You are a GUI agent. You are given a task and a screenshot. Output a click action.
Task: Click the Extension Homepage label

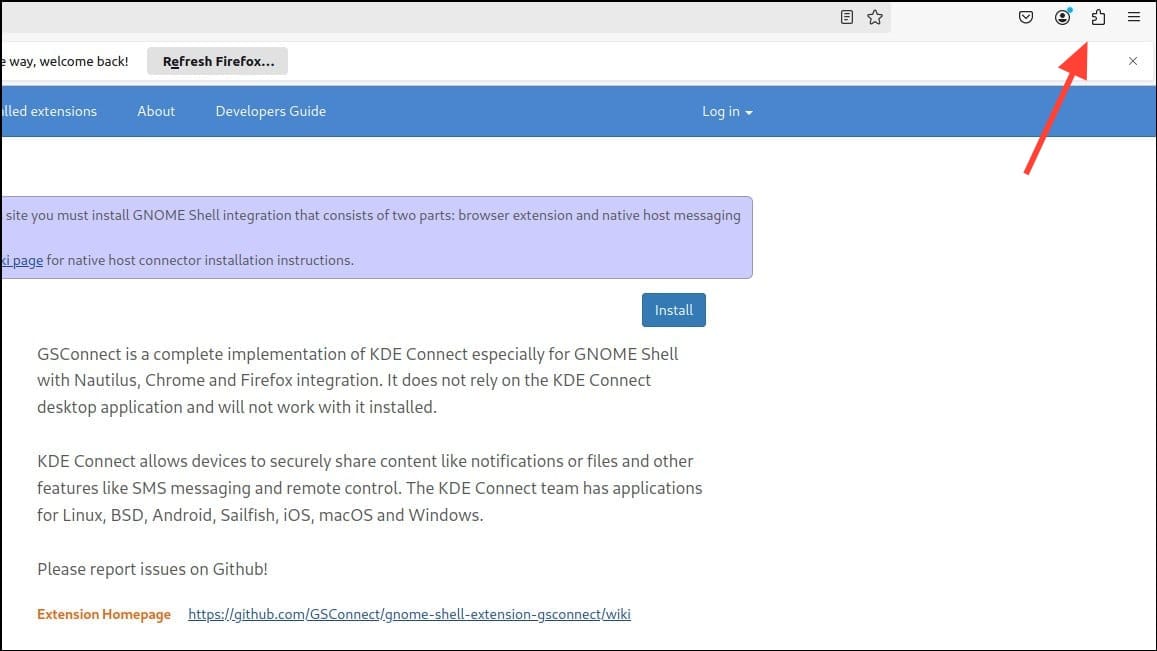104,614
